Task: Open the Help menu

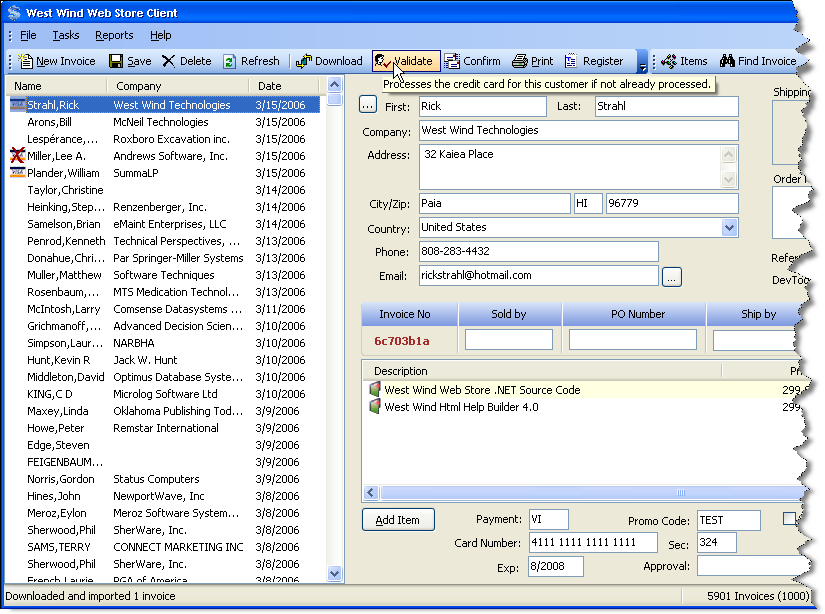Action: [160, 35]
